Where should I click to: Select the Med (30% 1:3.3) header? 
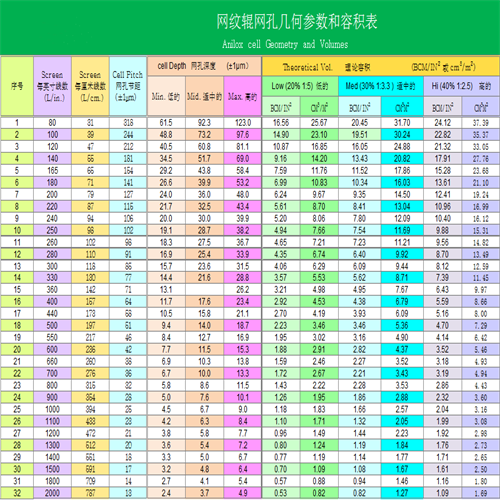tap(381, 86)
